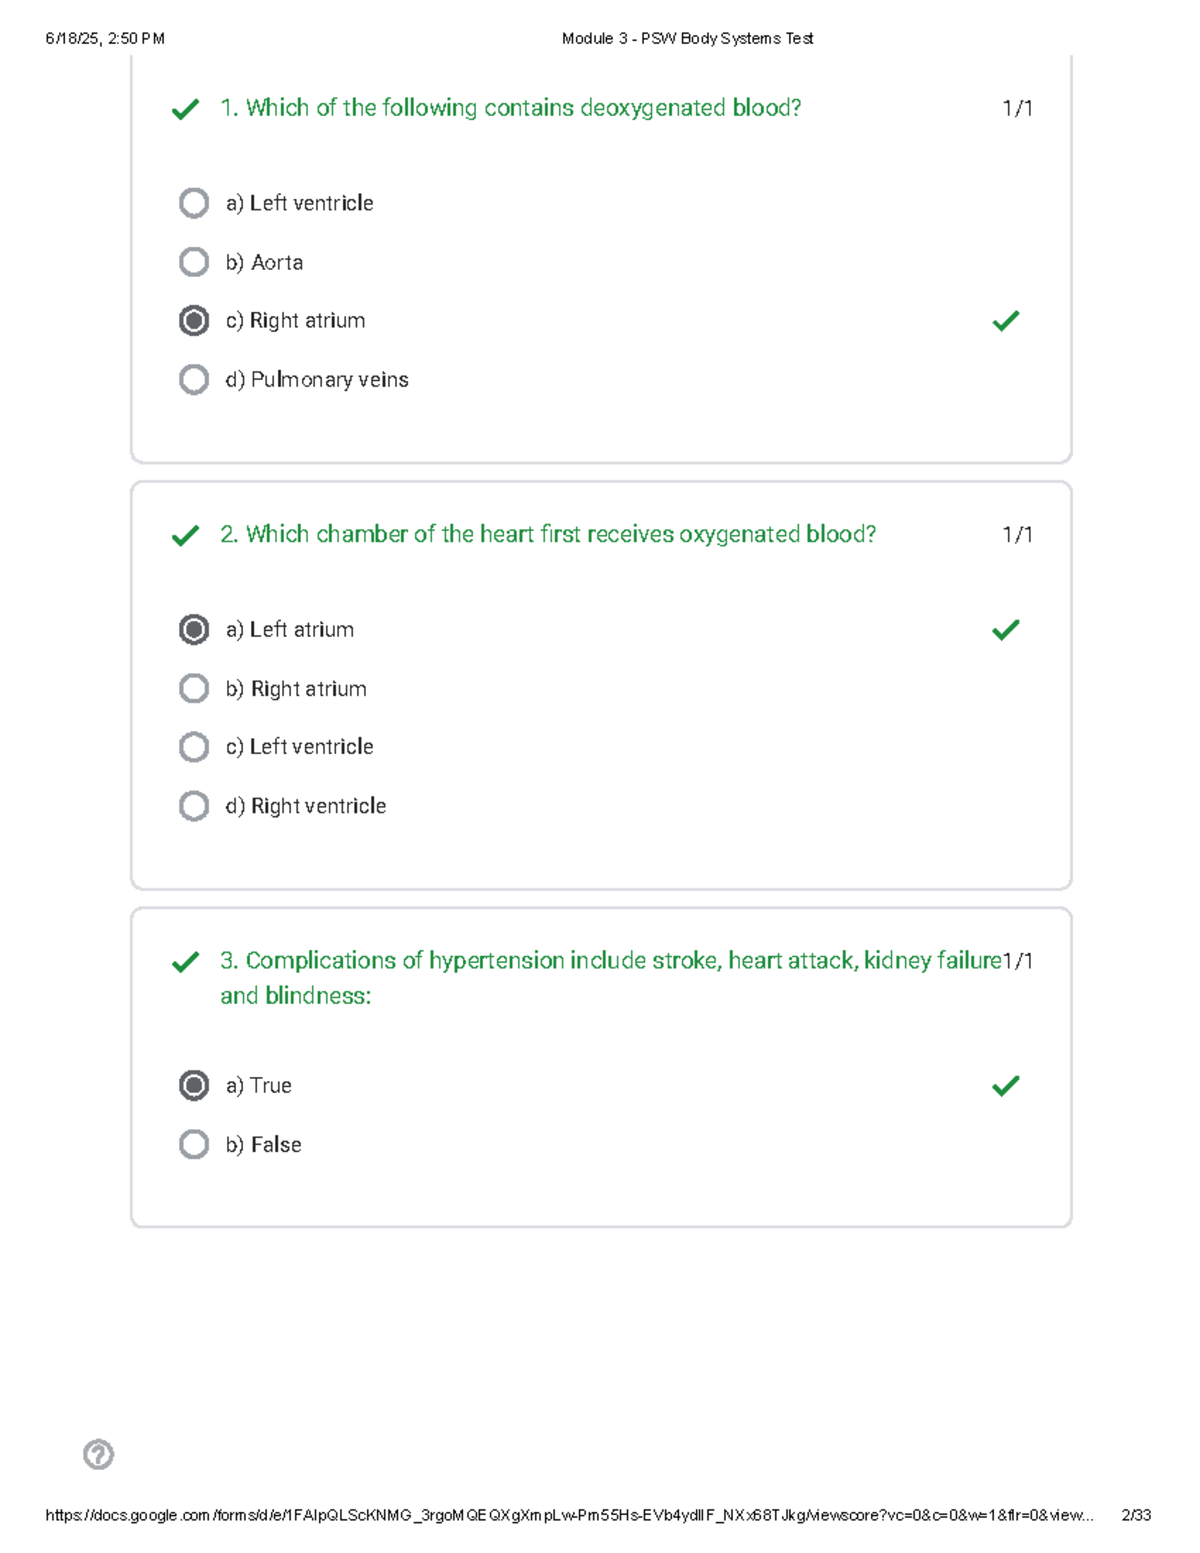The image size is (1200, 1553).
Task: Click the Google Forms URL in the footer
Action: tap(568, 1515)
